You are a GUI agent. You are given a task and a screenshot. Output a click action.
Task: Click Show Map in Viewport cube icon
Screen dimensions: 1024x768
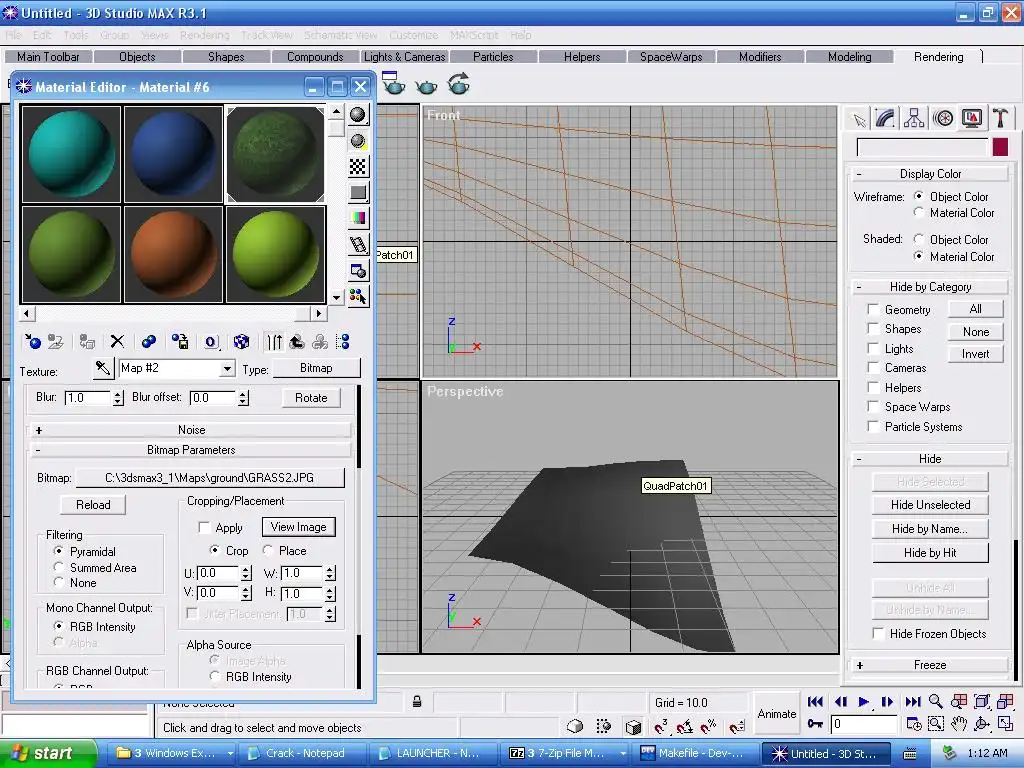242,342
